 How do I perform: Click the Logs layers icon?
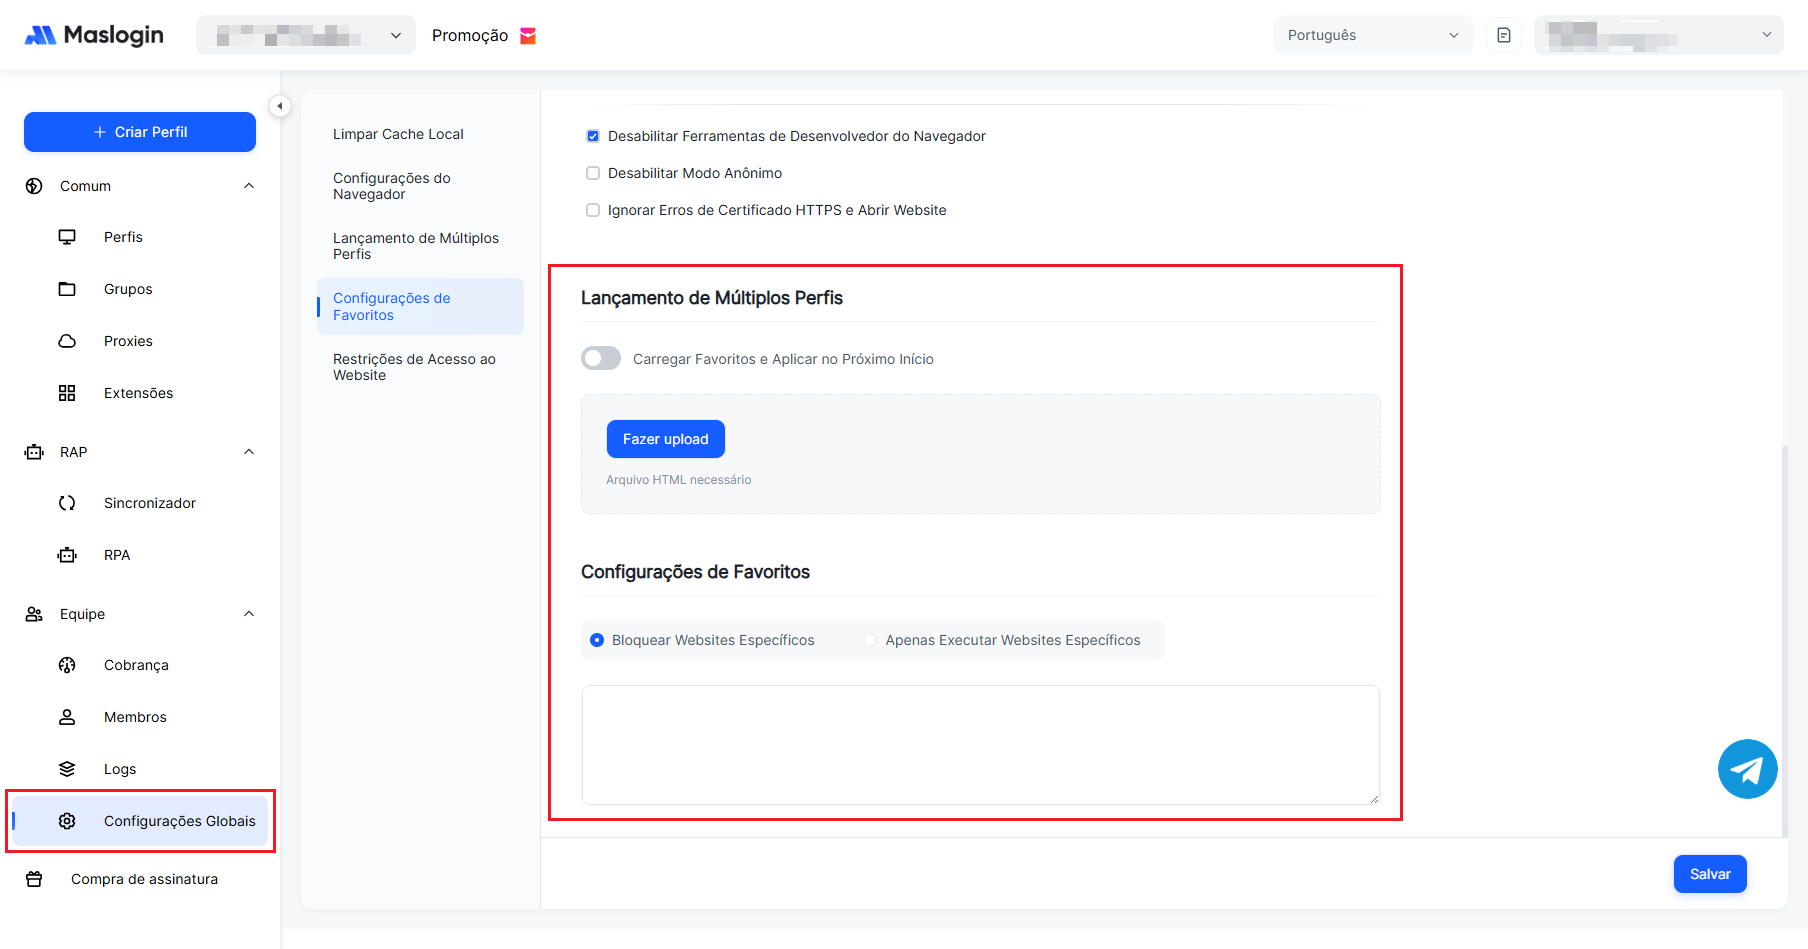[x=67, y=769]
